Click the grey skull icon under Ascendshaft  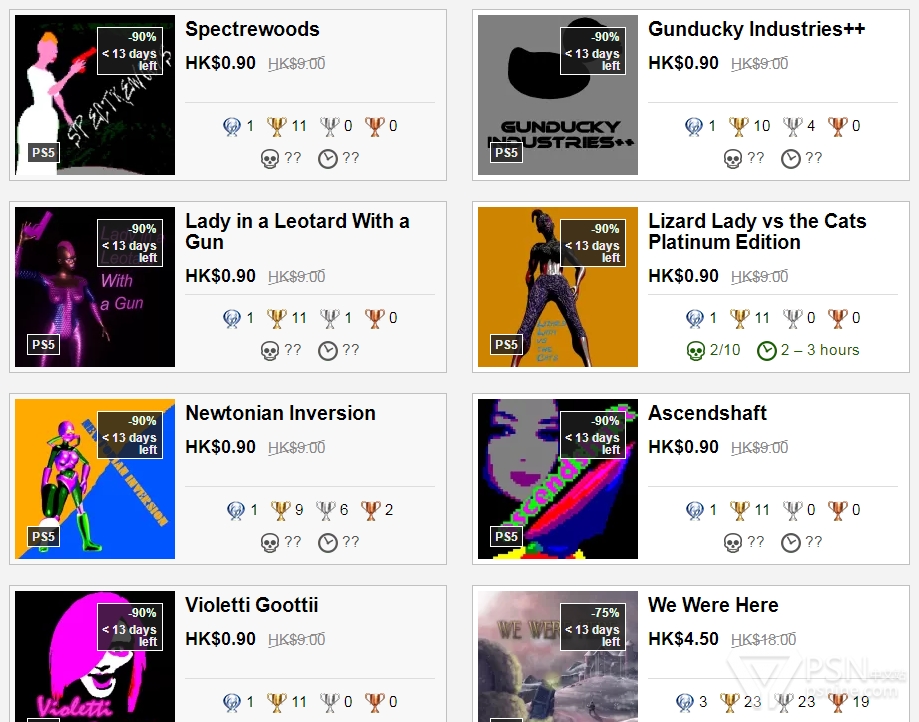tap(733, 543)
